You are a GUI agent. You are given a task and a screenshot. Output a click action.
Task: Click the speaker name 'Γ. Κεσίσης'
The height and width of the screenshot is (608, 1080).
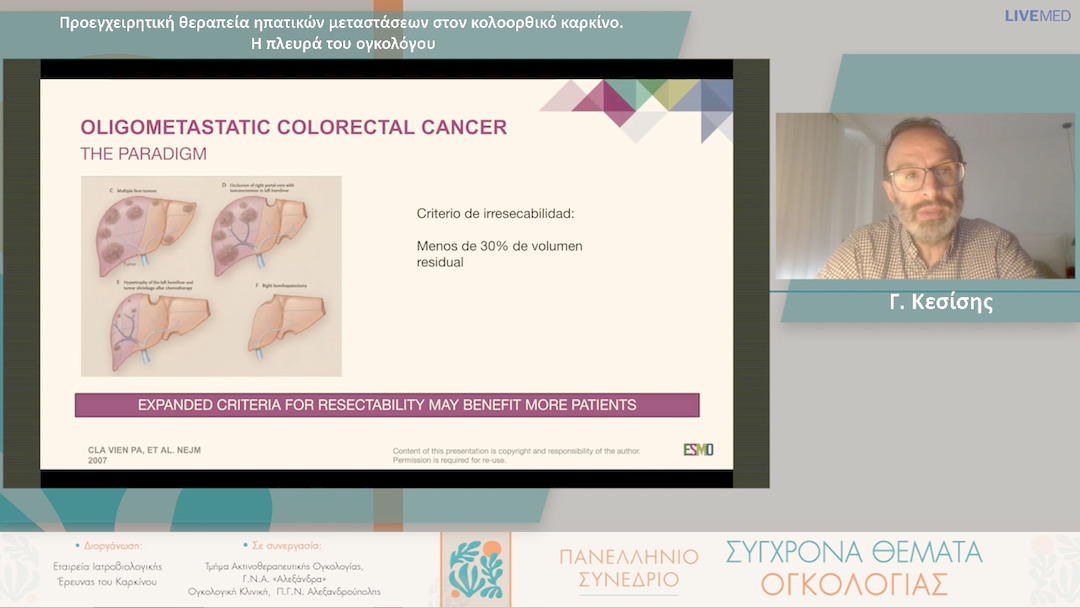pos(941,302)
